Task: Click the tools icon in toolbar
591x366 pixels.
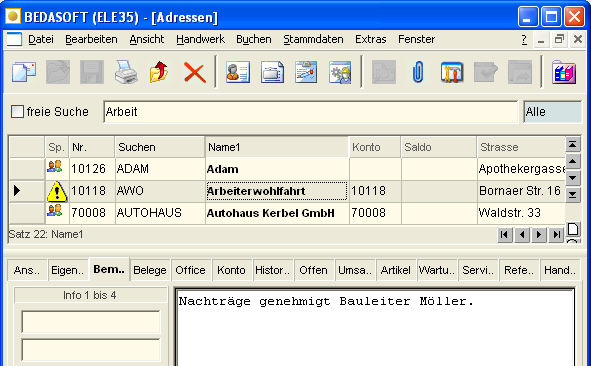Action: [452, 72]
